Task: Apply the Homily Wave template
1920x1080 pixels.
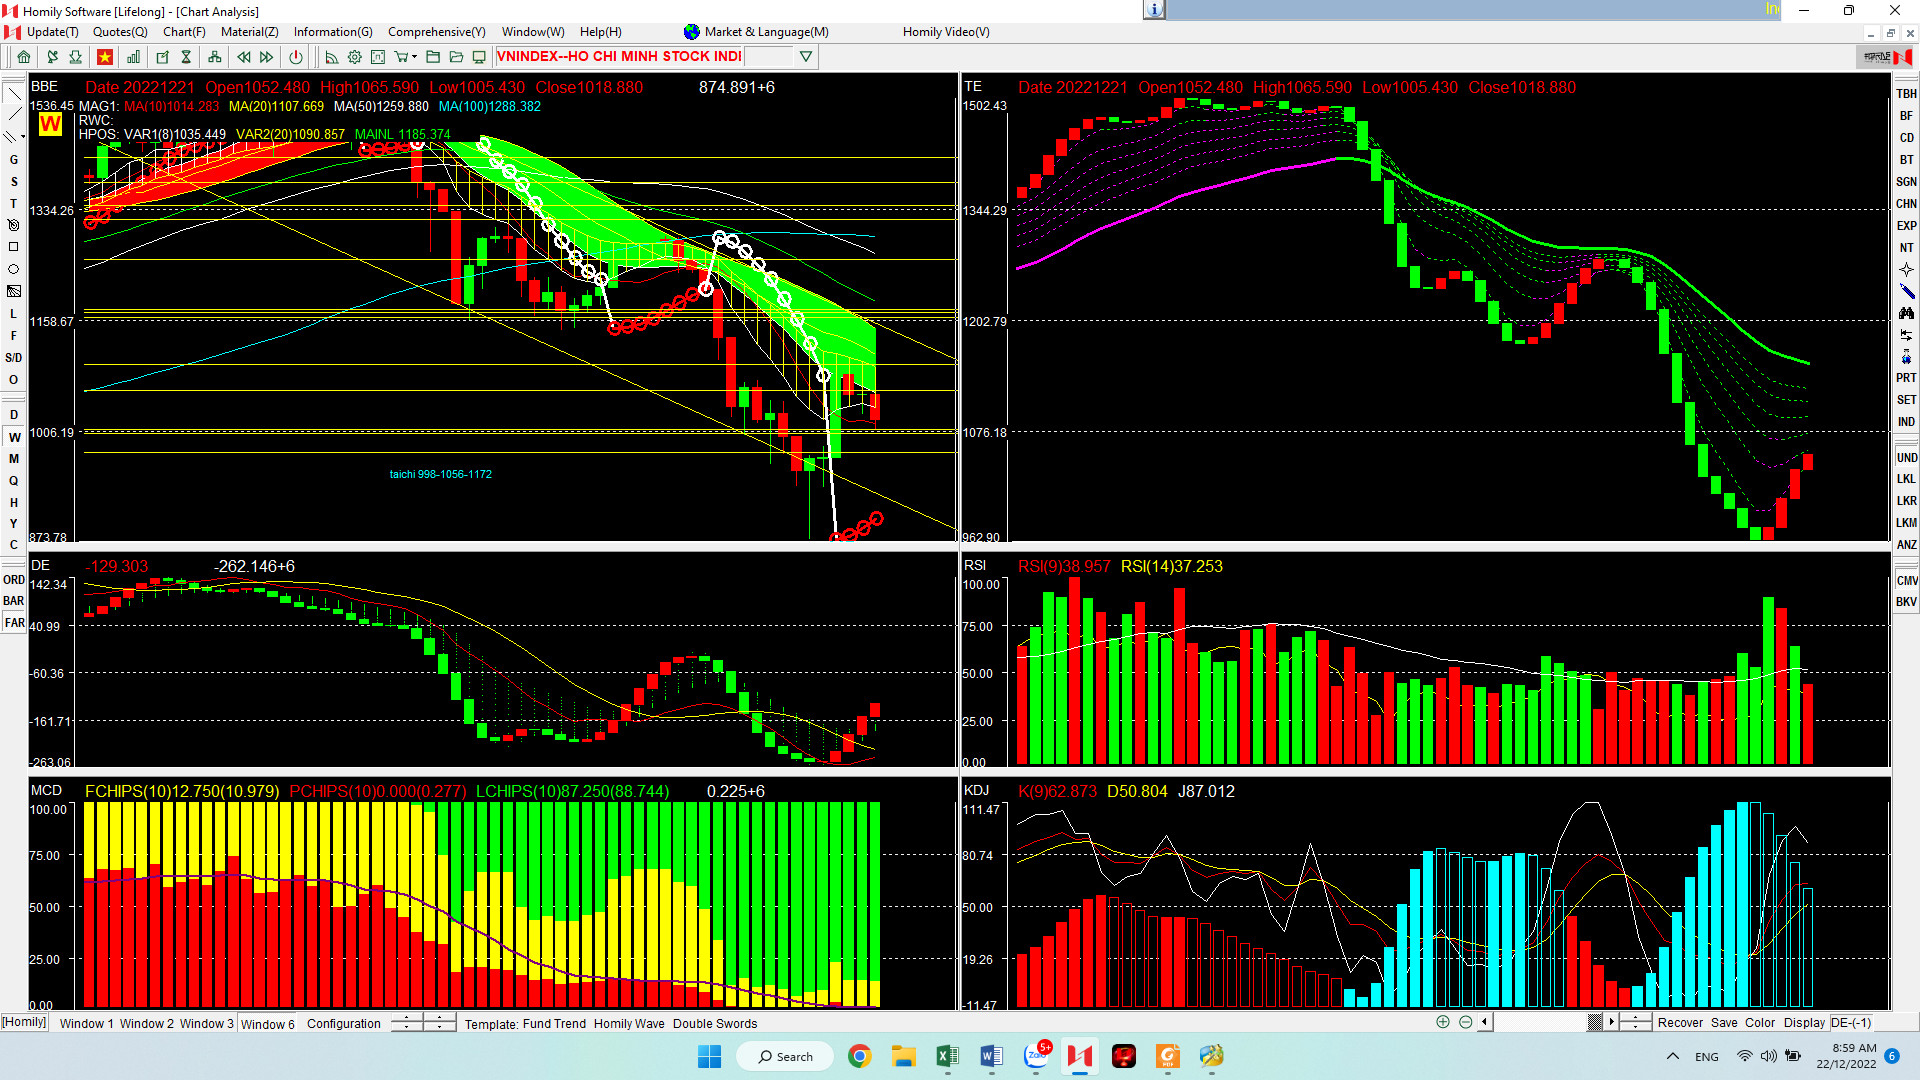Action: coord(628,1023)
